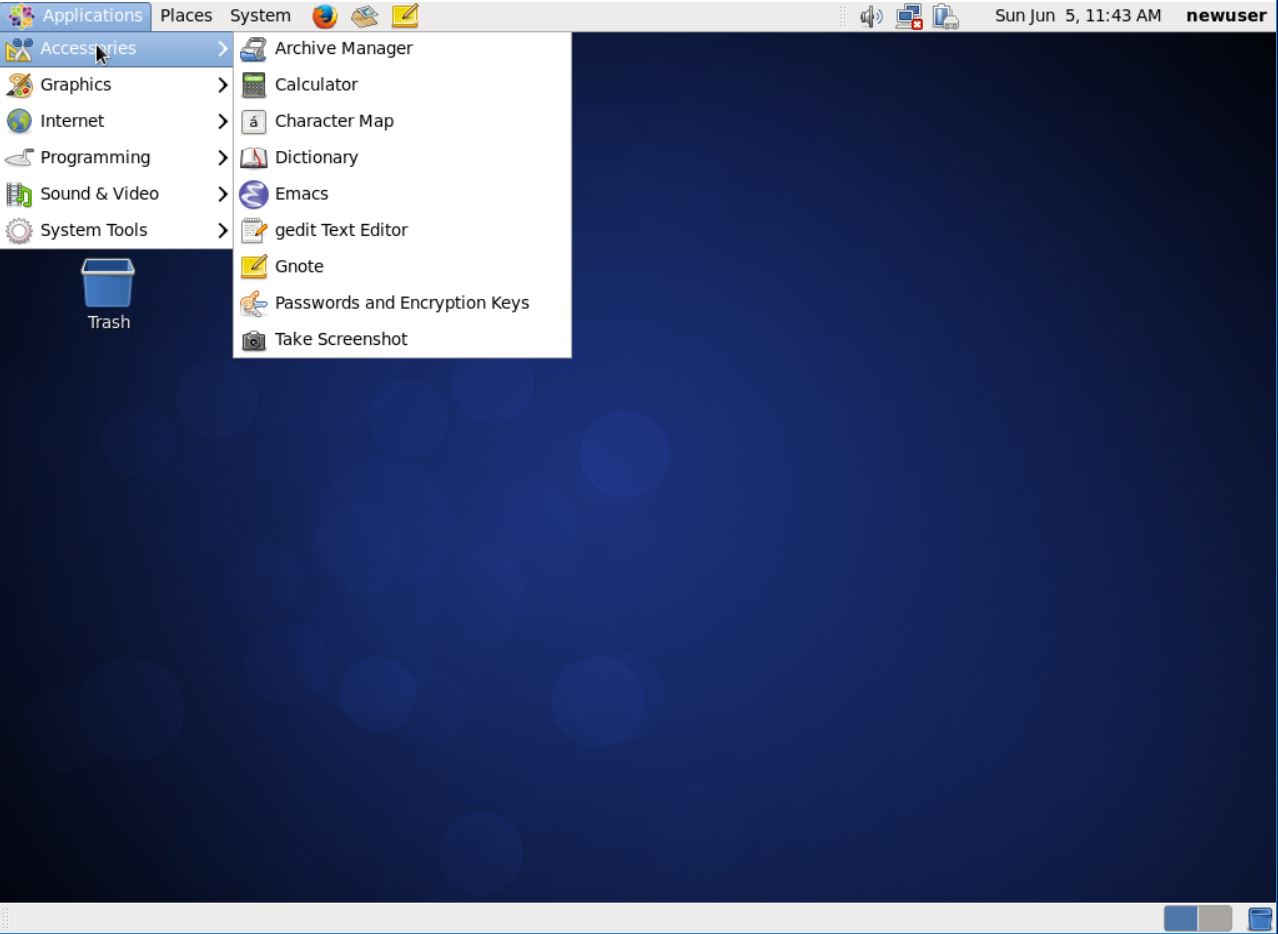Expand the Sound & Video submenu arrow
Viewport: 1278px width, 934px height.
click(223, 194)
